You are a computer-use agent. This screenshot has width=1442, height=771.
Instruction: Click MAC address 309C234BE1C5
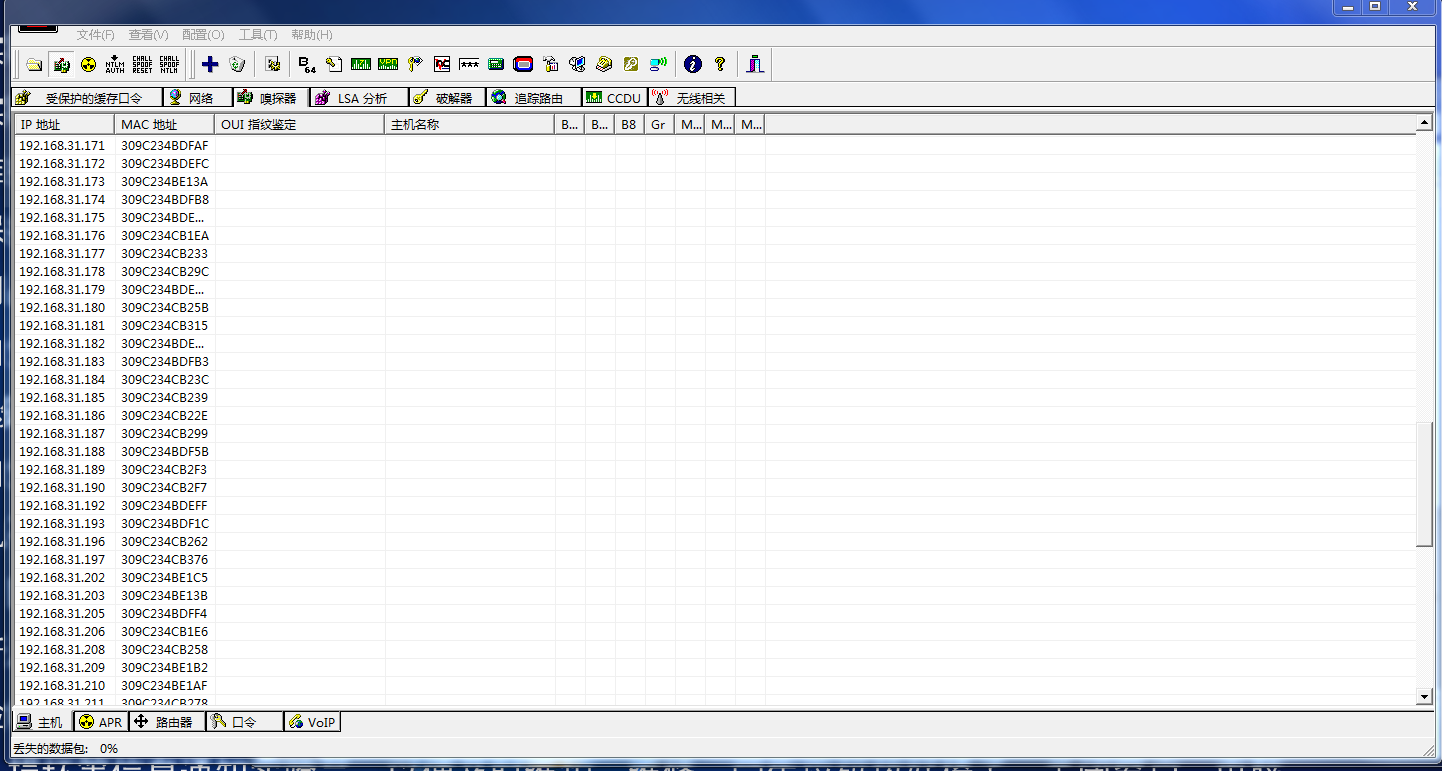tap(165, 578)
